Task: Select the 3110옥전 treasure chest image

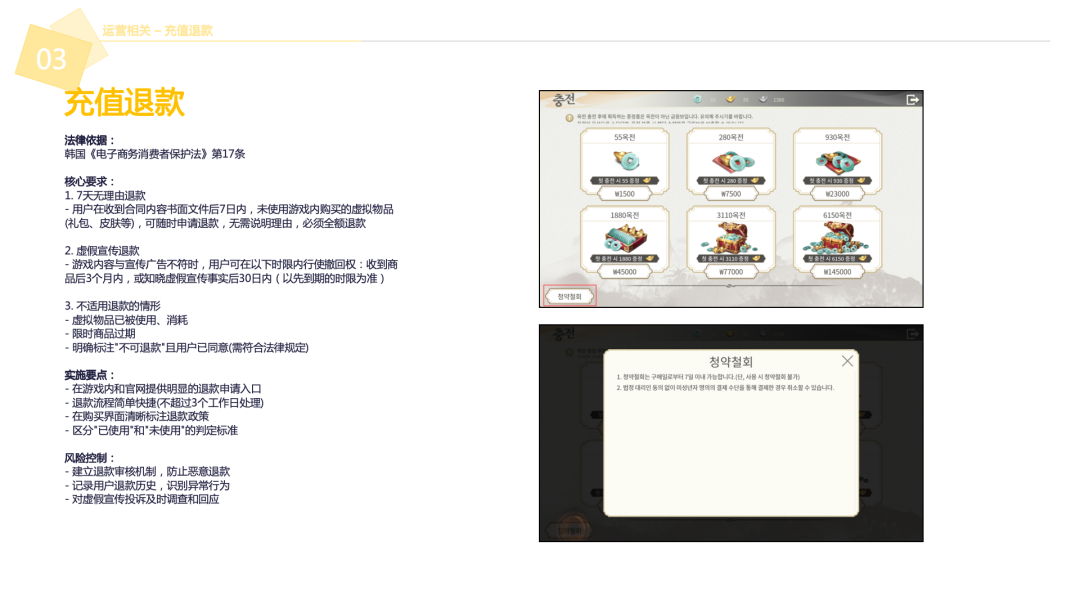Action: click(731, 238)
